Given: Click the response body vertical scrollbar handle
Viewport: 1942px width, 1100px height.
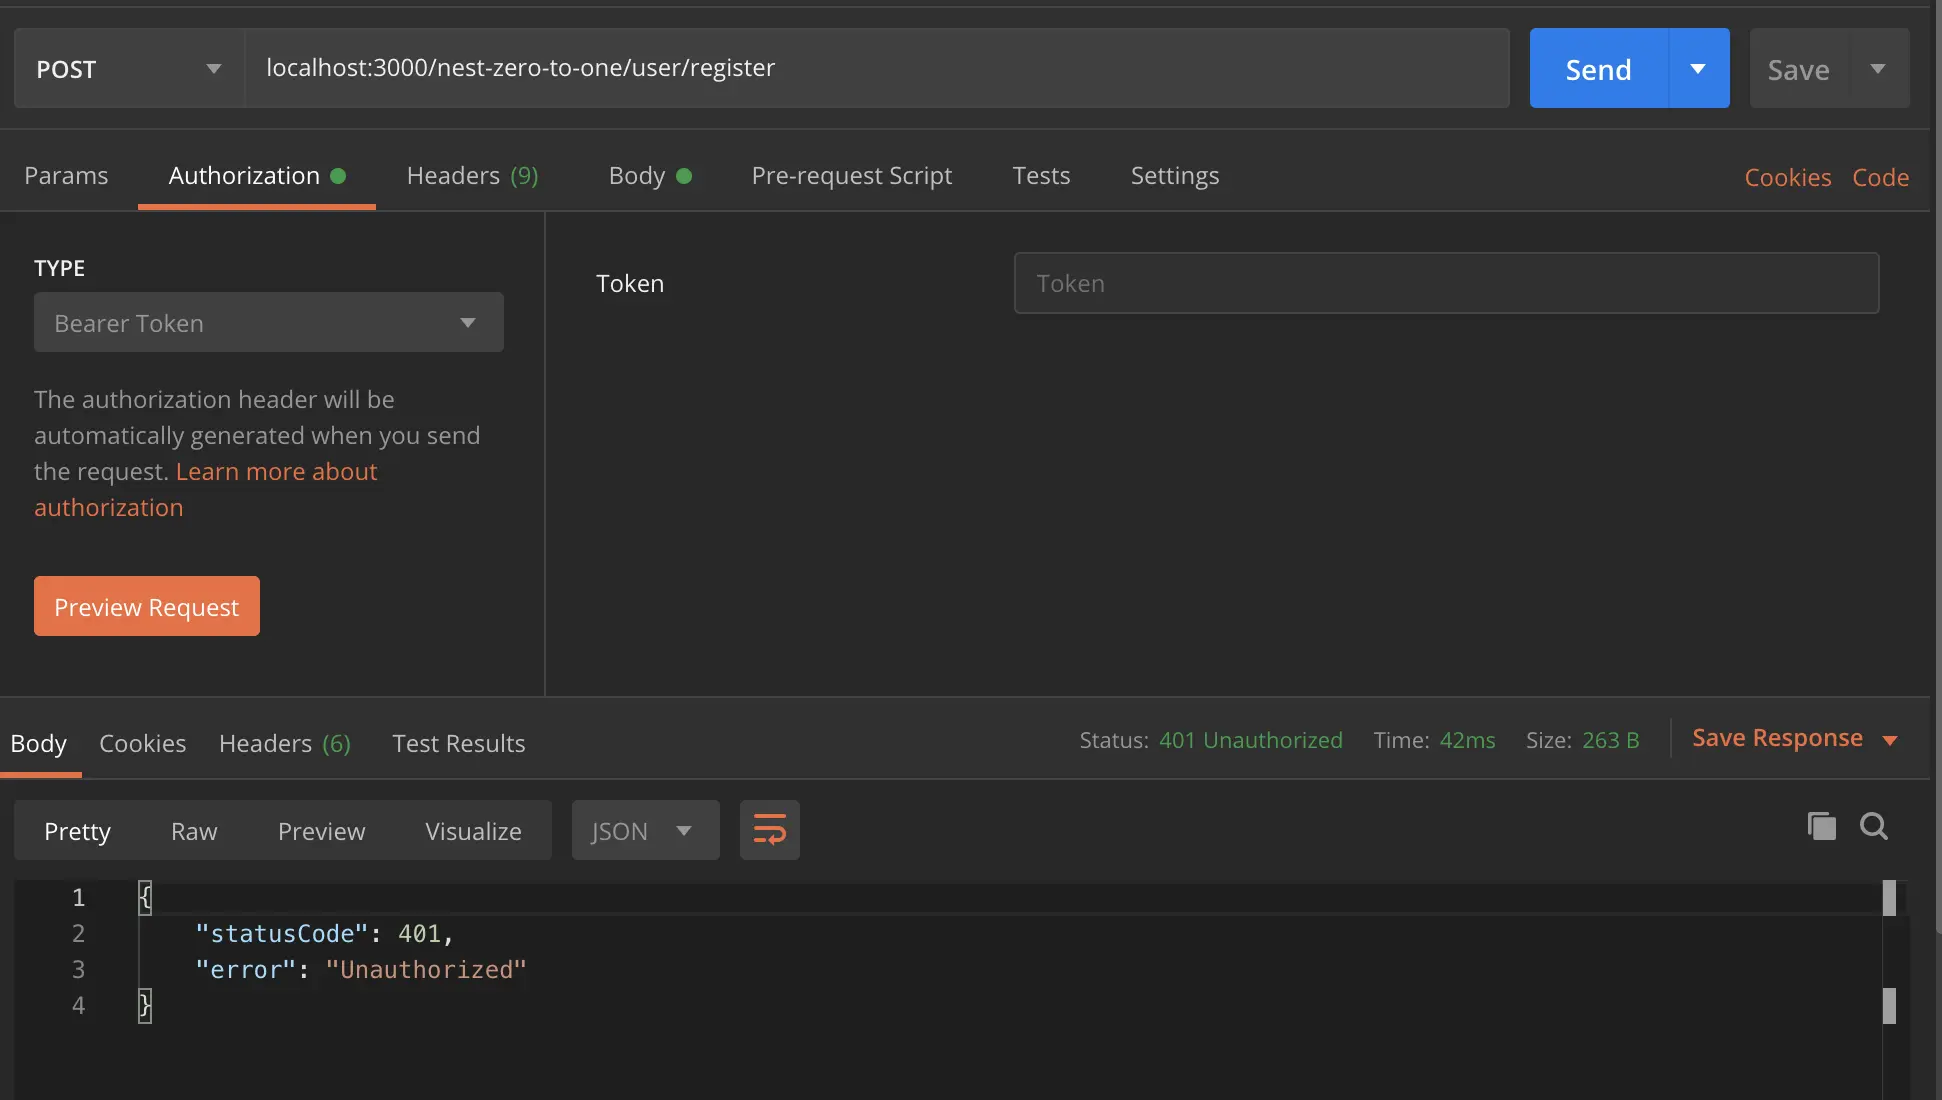Looking at the screenshot, I should 1889,898.
